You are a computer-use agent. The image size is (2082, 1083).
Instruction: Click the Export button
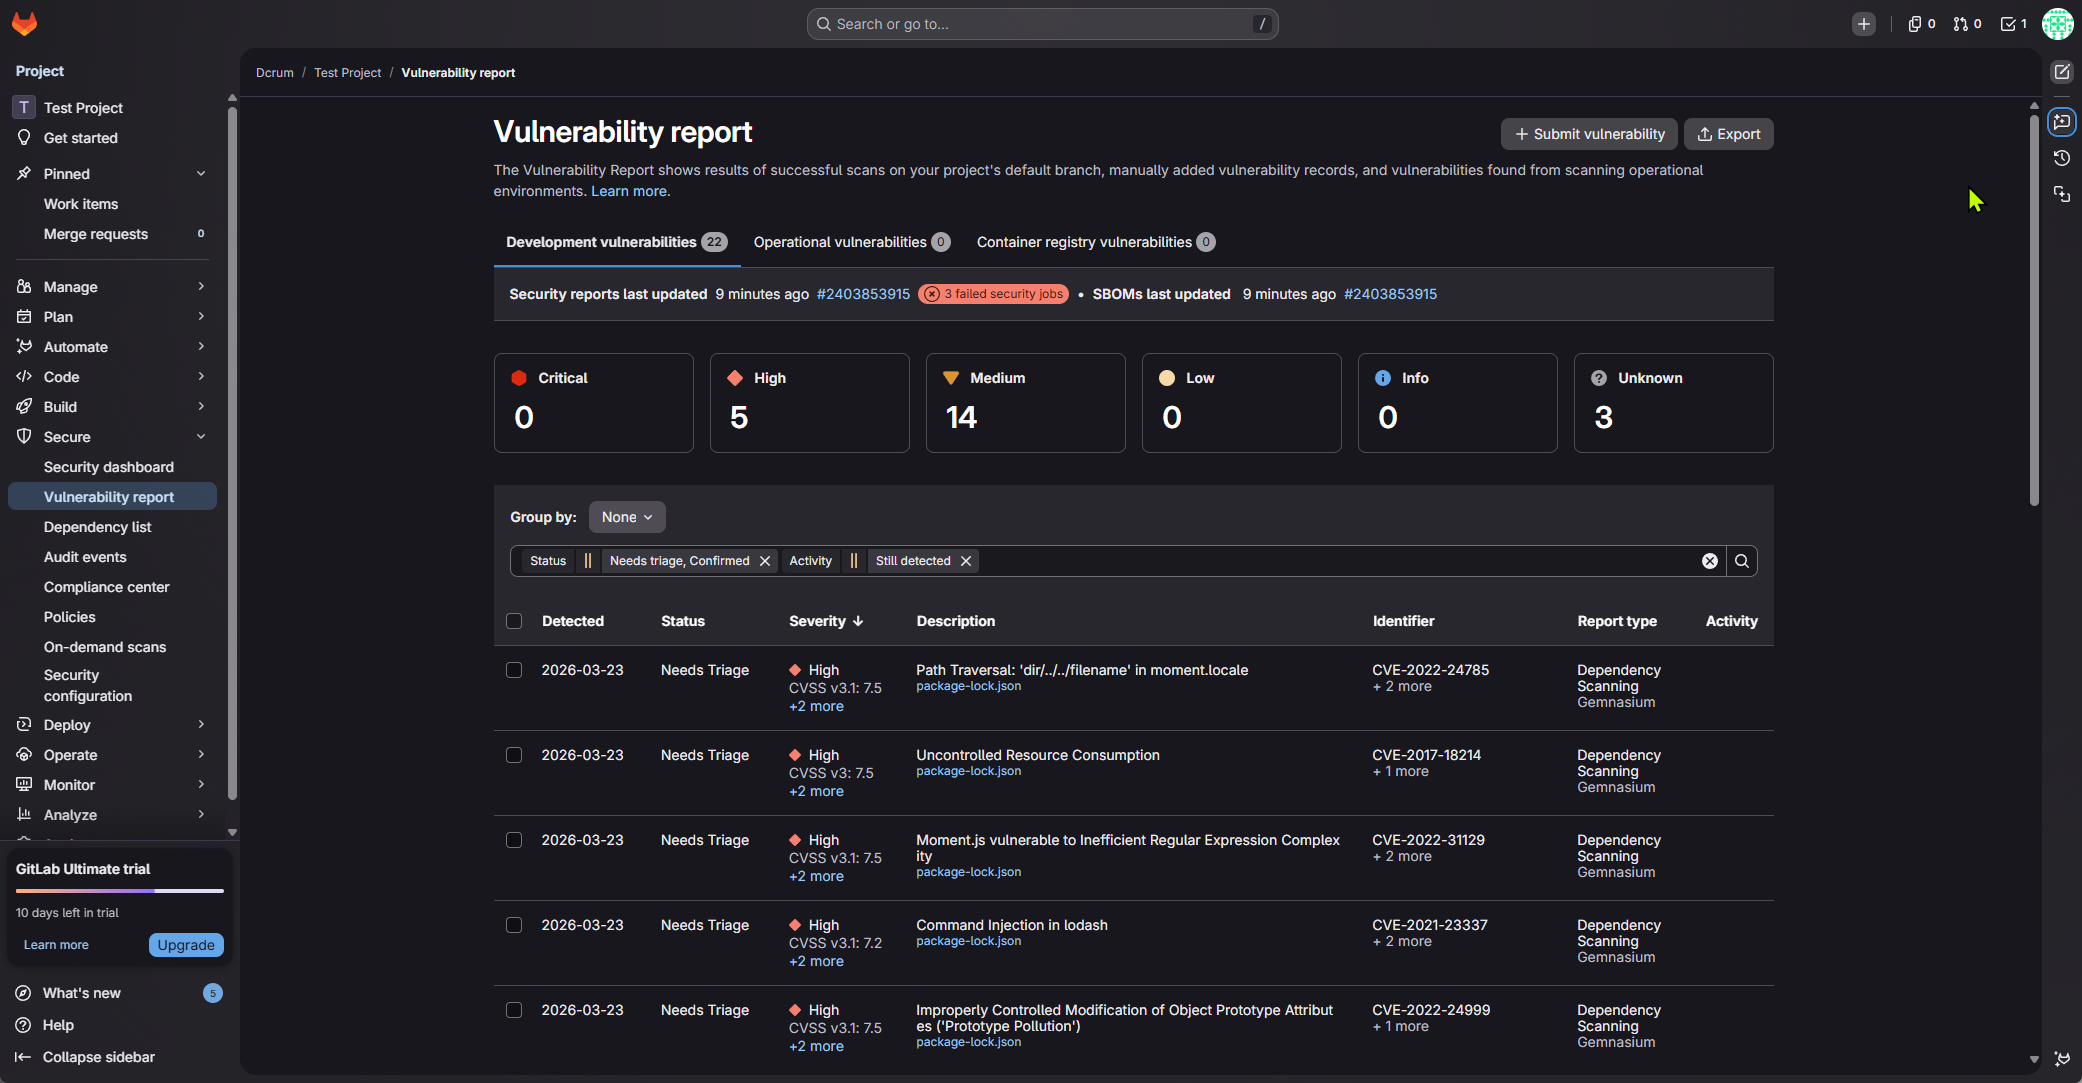[1728, 134]
